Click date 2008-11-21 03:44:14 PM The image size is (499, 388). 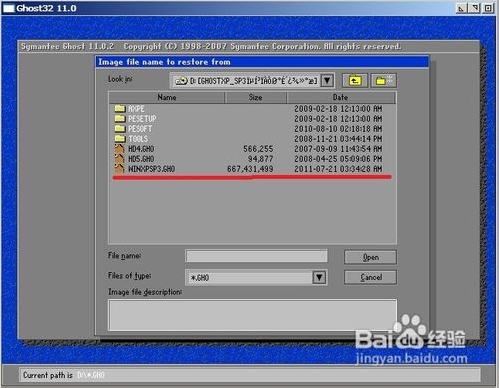click(338, 139)
